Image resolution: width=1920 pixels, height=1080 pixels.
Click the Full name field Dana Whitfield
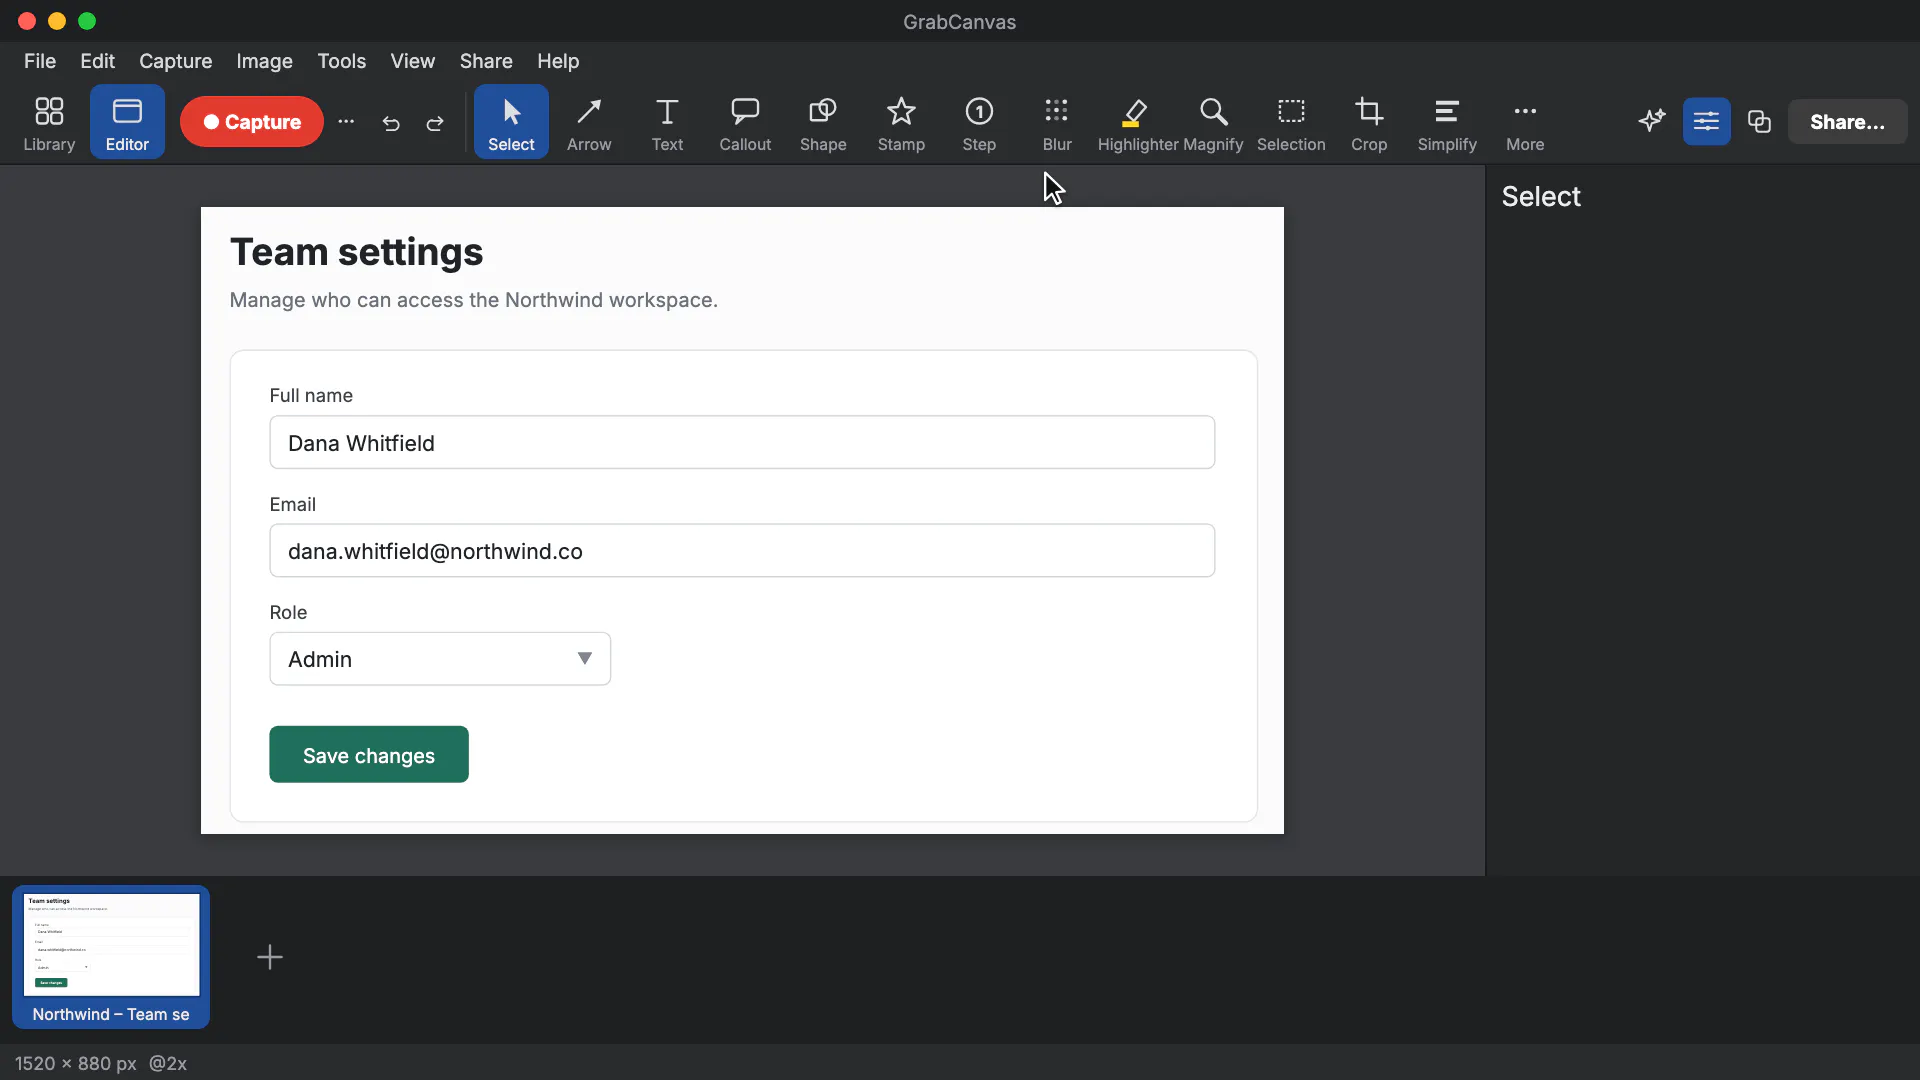pos(742,443)
